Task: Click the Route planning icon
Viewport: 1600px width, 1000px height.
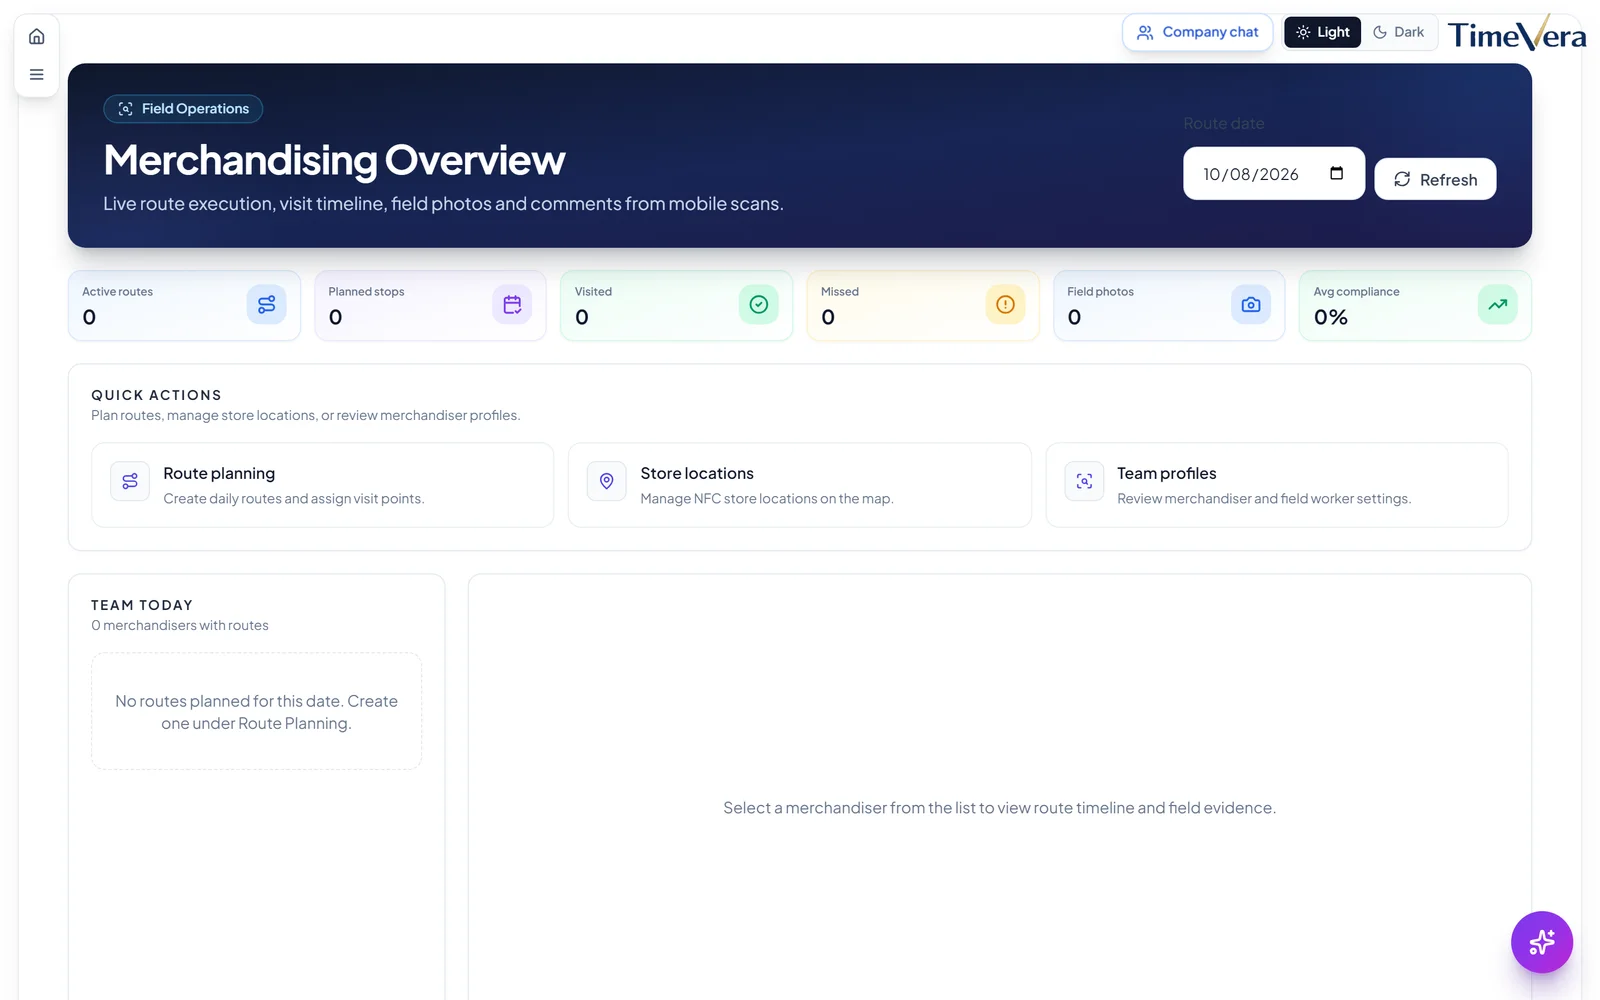Action: point(130,481)
